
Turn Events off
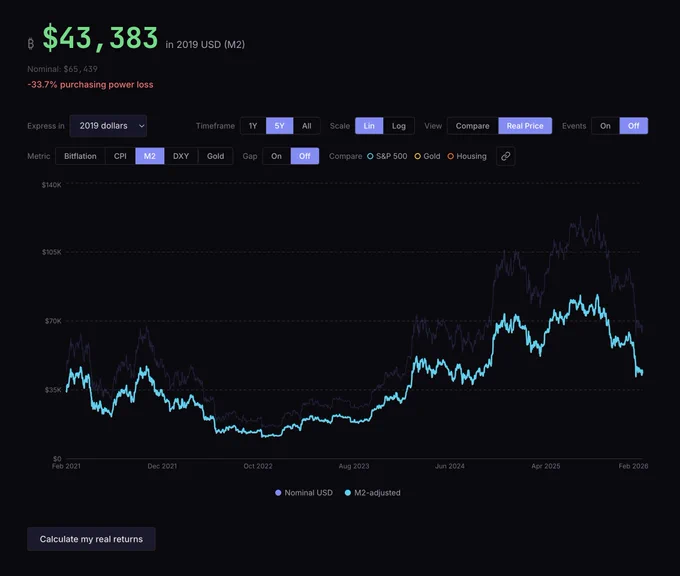(634, 126)
